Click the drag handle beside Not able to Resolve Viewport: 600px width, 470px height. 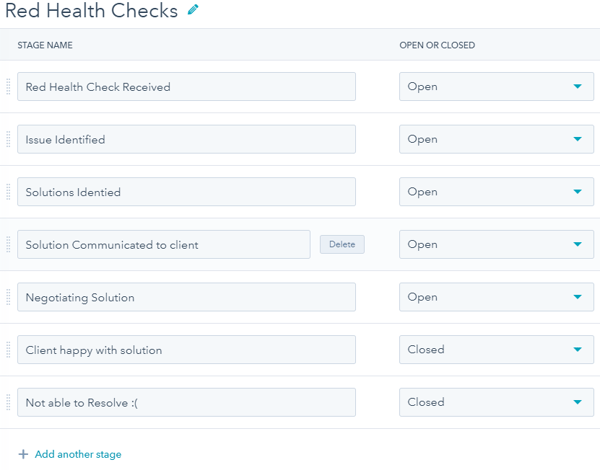tap(8, 402)
